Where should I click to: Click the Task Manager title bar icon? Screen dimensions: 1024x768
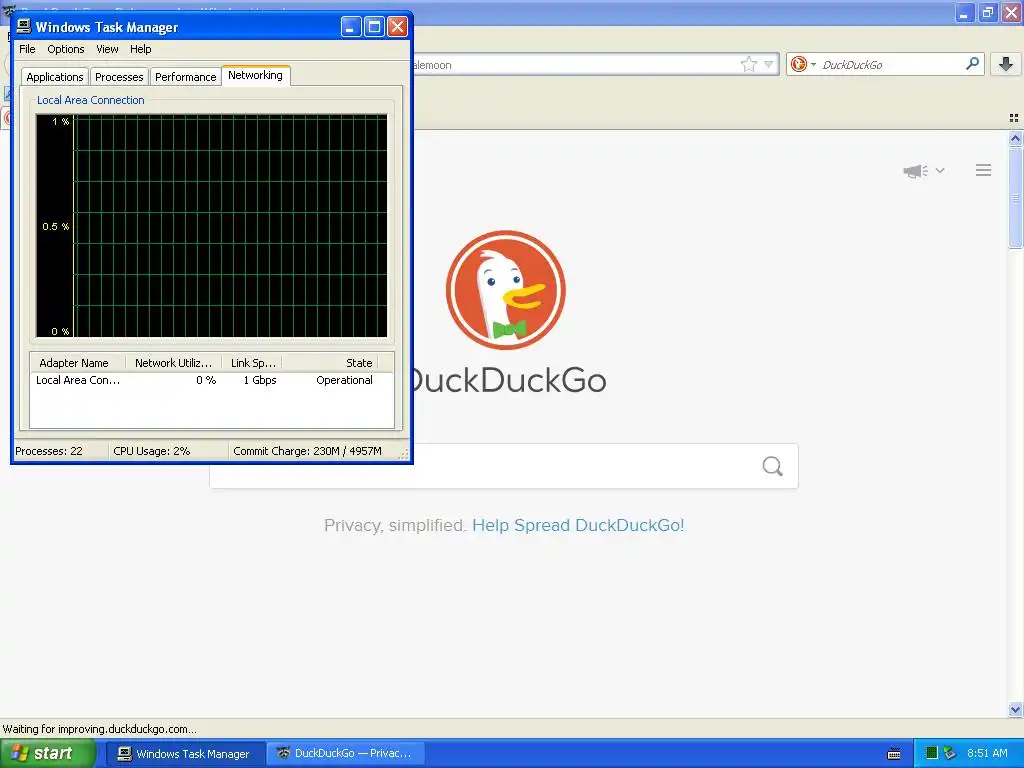(24, 26)
